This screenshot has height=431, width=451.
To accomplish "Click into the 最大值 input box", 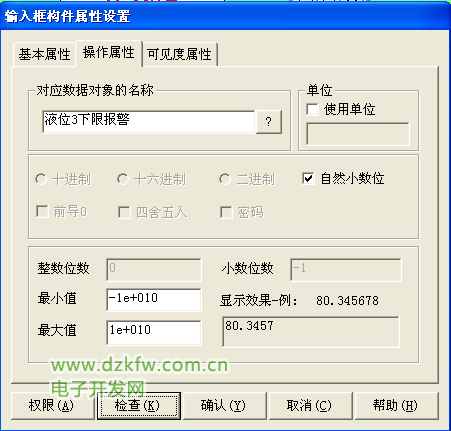I will tap(154, 332).
